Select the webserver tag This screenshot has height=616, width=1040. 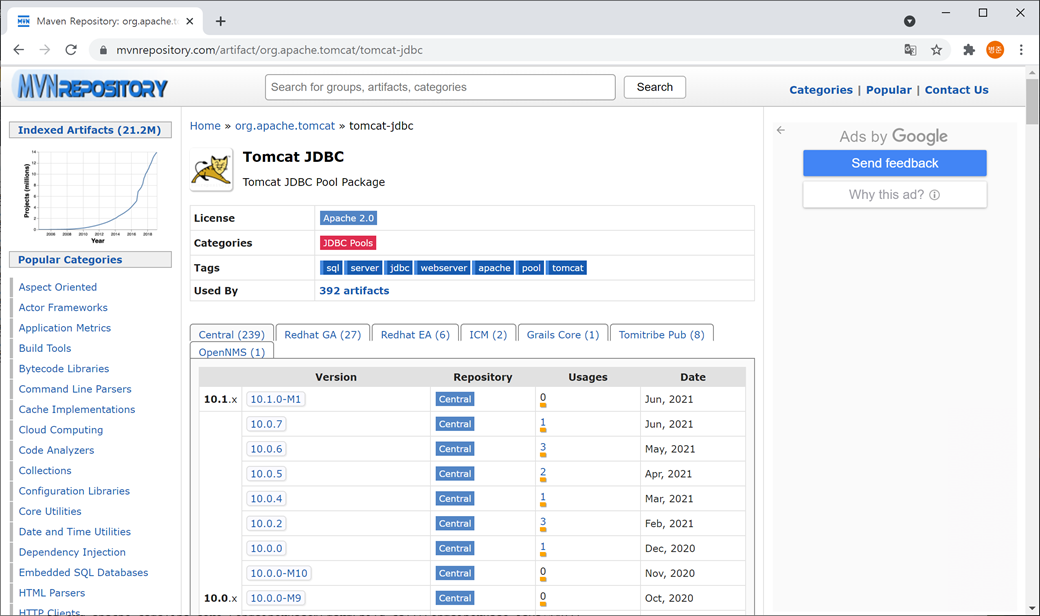(442, 268)
